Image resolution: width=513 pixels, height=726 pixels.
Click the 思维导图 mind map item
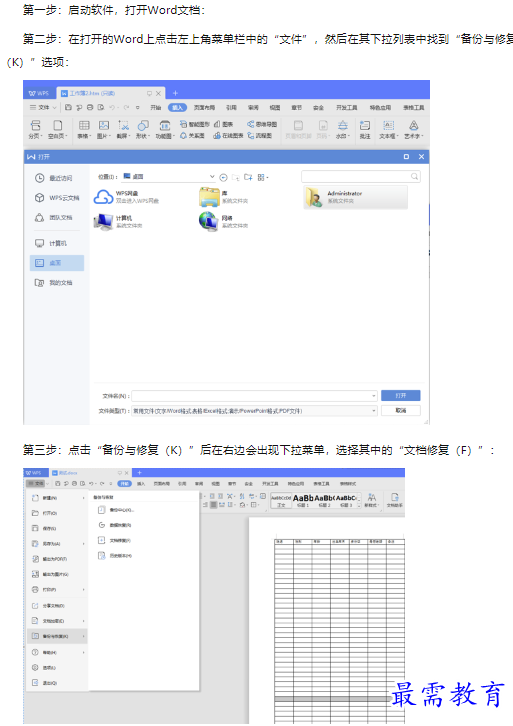(262, 124)
